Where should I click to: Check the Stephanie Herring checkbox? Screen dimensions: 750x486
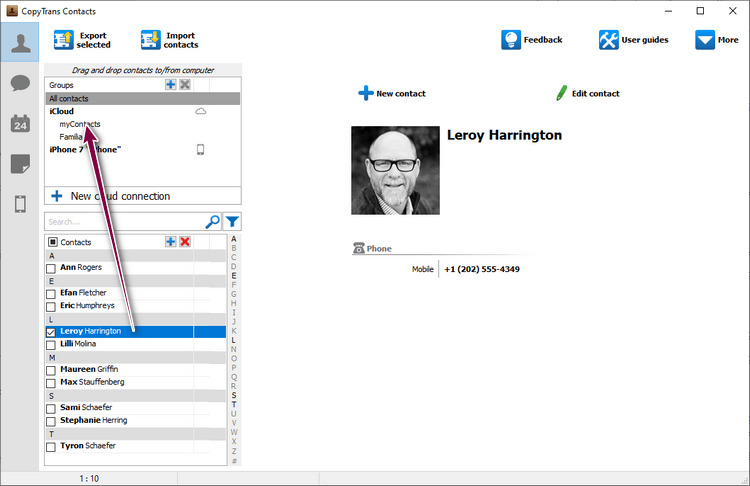click(x=51, y=421)
